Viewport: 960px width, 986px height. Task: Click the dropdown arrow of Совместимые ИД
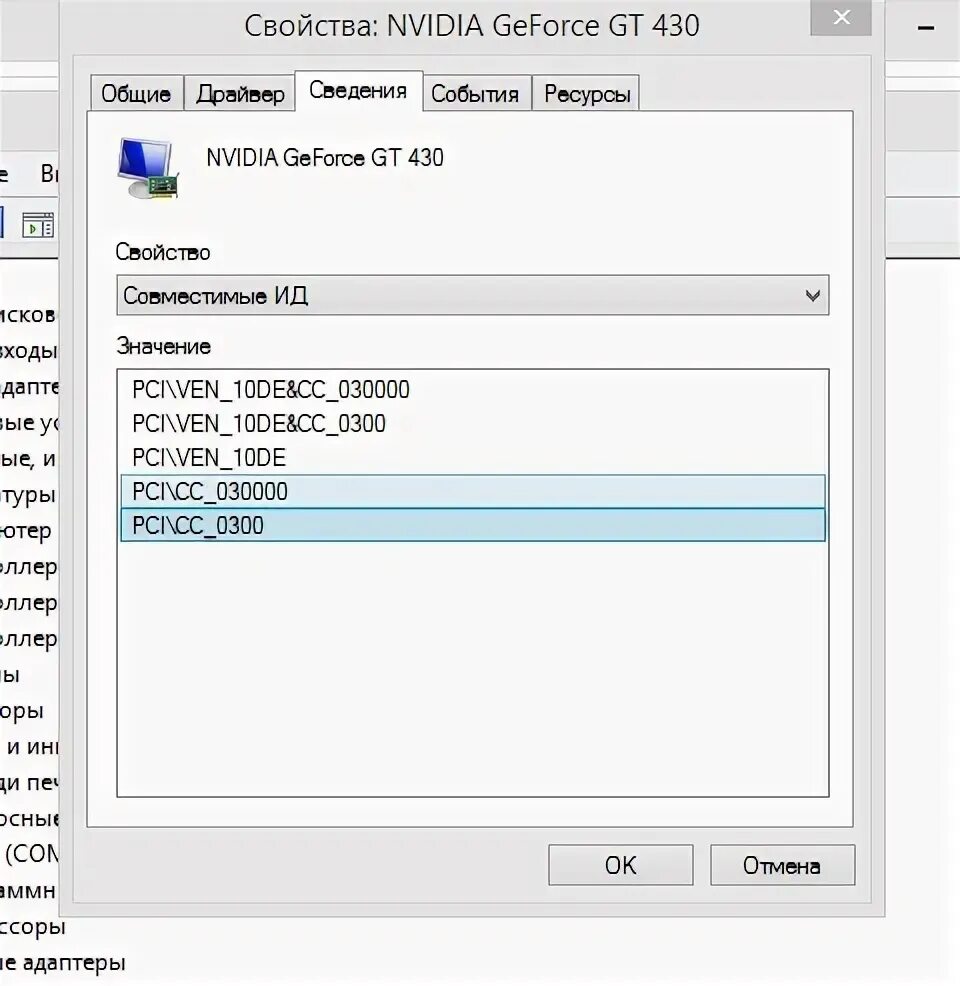pos(812,295)
